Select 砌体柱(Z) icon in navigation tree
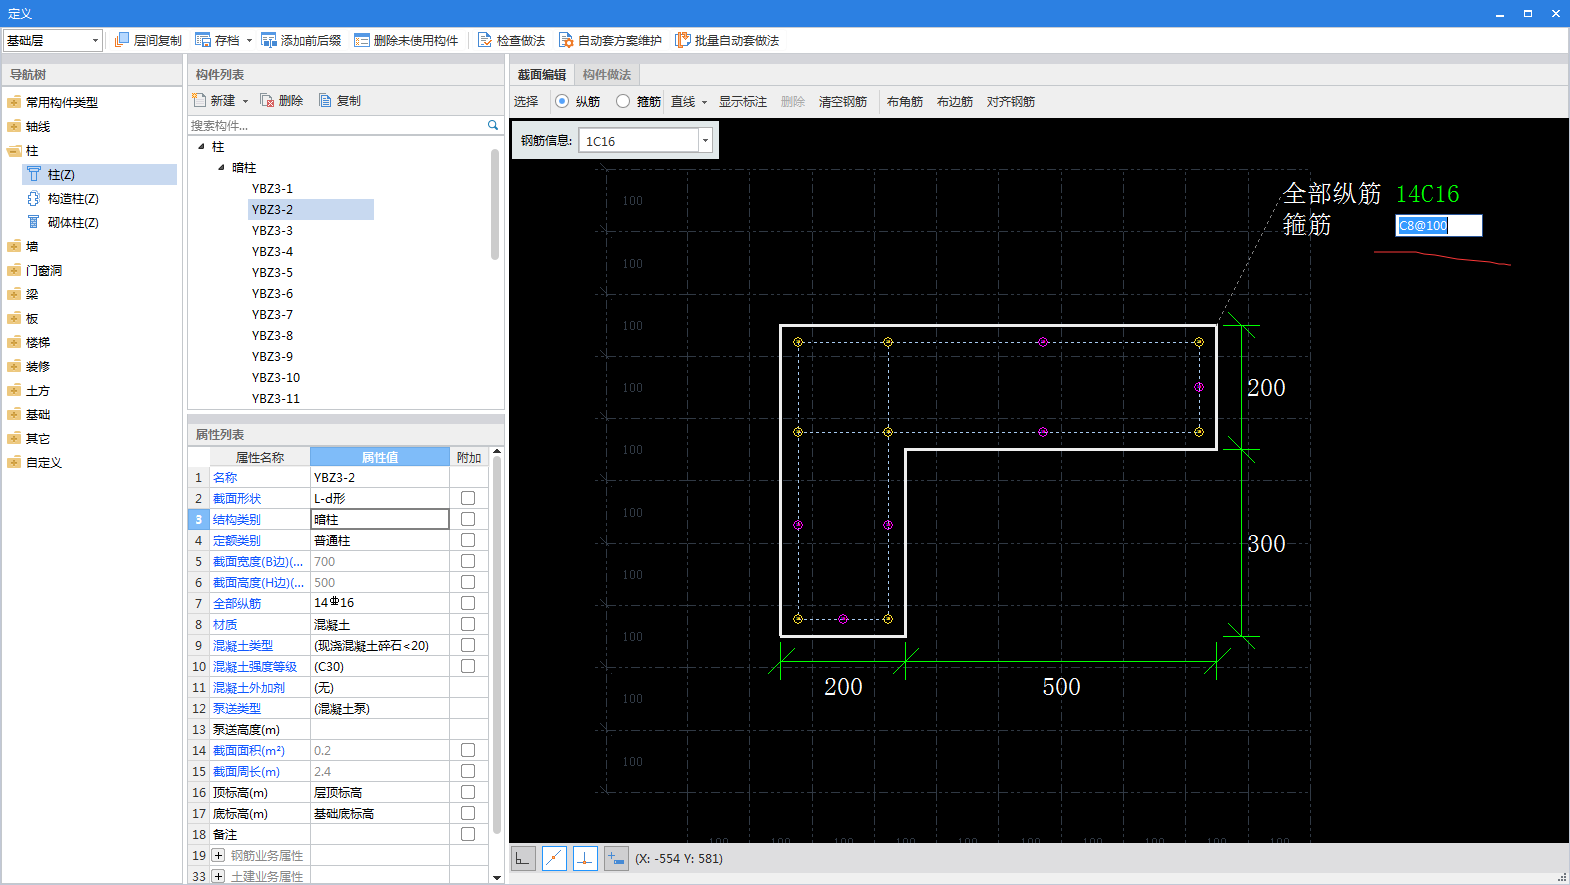The image size is (1570, 885). (34, 222)
